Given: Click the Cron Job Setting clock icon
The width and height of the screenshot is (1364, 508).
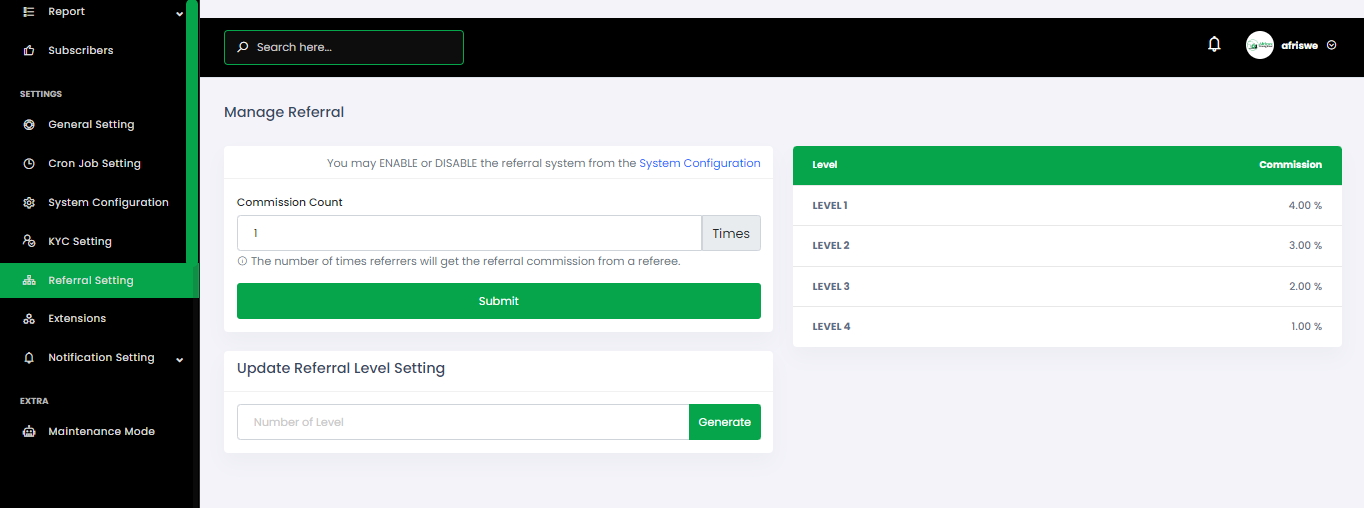Looking at the screenshot, I should tap(28, 164).
